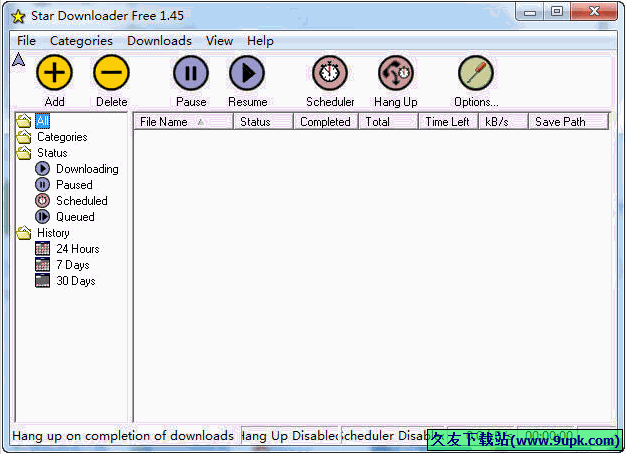Click the Hang Up toolbar icon
Image resolution: width=626 pixels, height=454 pixels.
[x=396, y=73]
